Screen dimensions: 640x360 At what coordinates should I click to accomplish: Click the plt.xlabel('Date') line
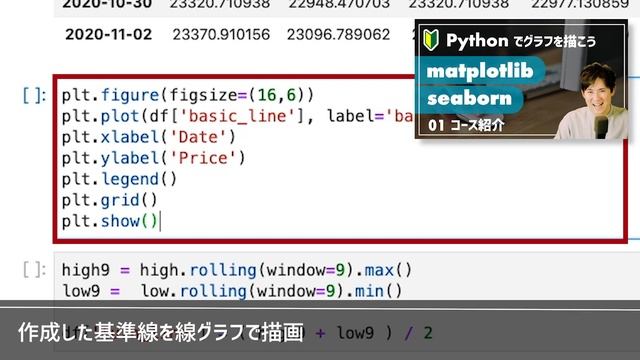[149, 137]
